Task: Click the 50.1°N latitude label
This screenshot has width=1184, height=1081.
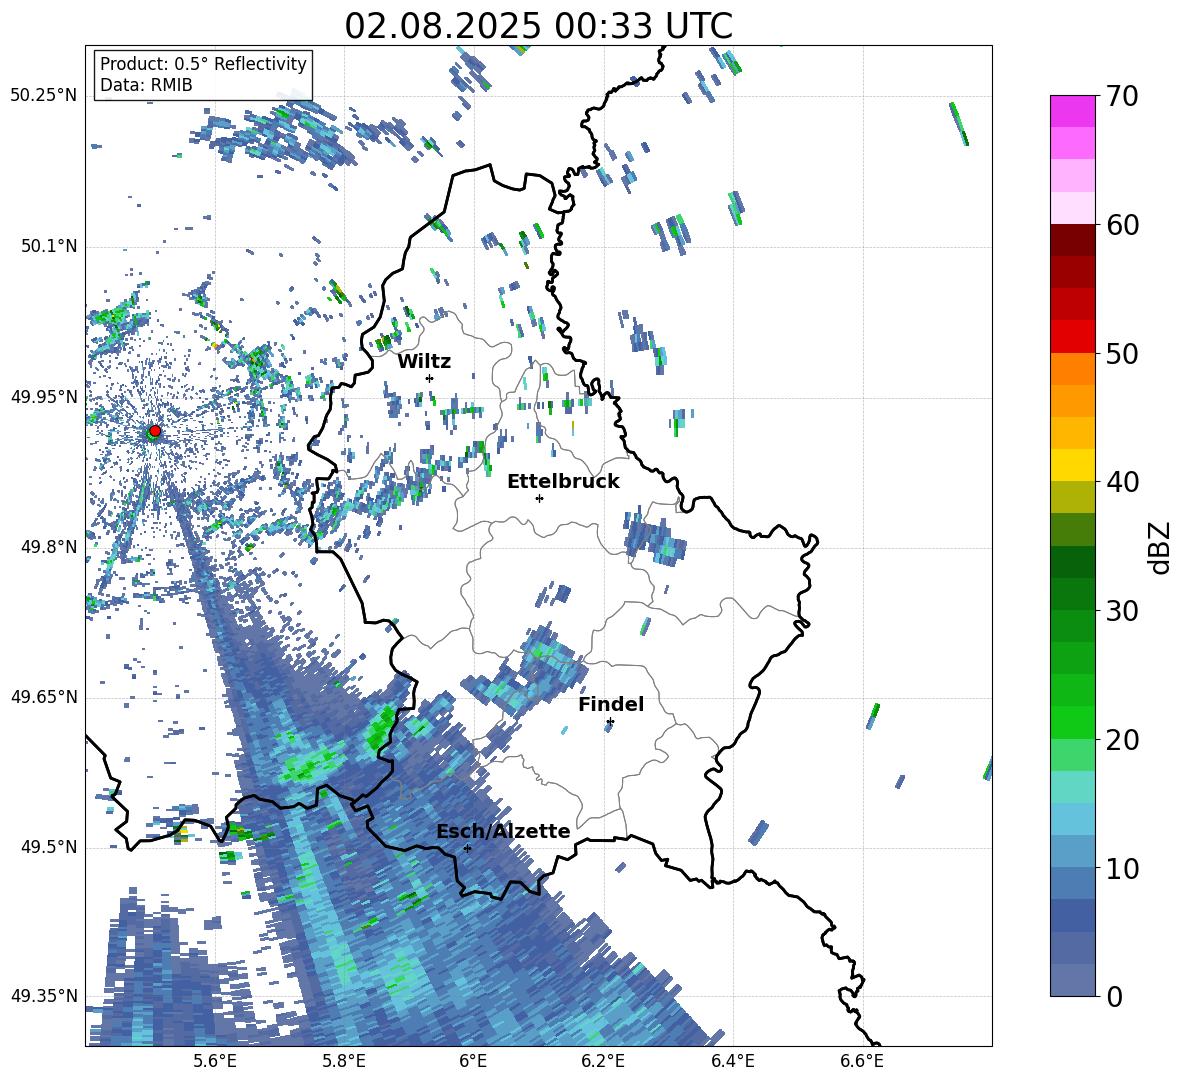Action: click(x=48, y=246)
